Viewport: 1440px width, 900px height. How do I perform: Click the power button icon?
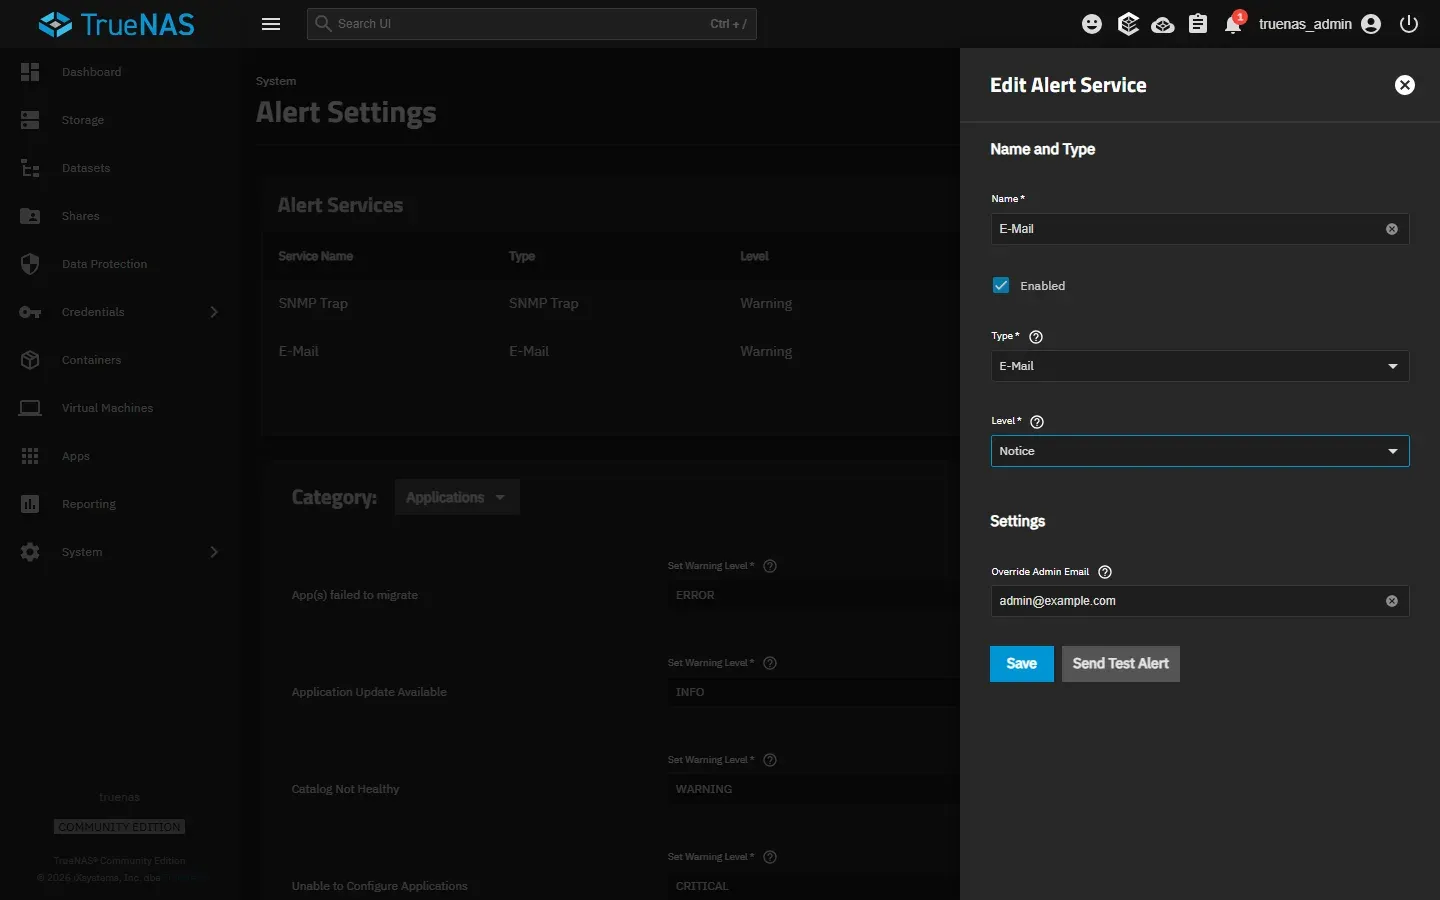coord(1409,24)
